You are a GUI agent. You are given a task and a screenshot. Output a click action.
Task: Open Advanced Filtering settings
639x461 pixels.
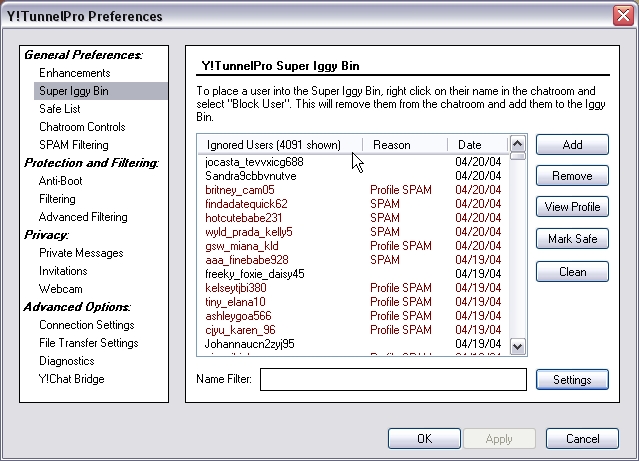click(83, 217)
